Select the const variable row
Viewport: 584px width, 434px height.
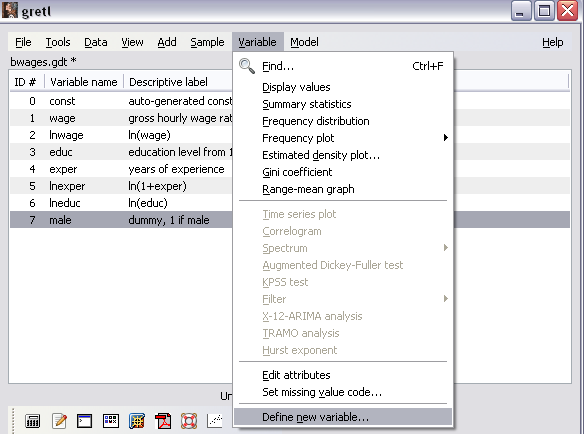pos(121,101)
